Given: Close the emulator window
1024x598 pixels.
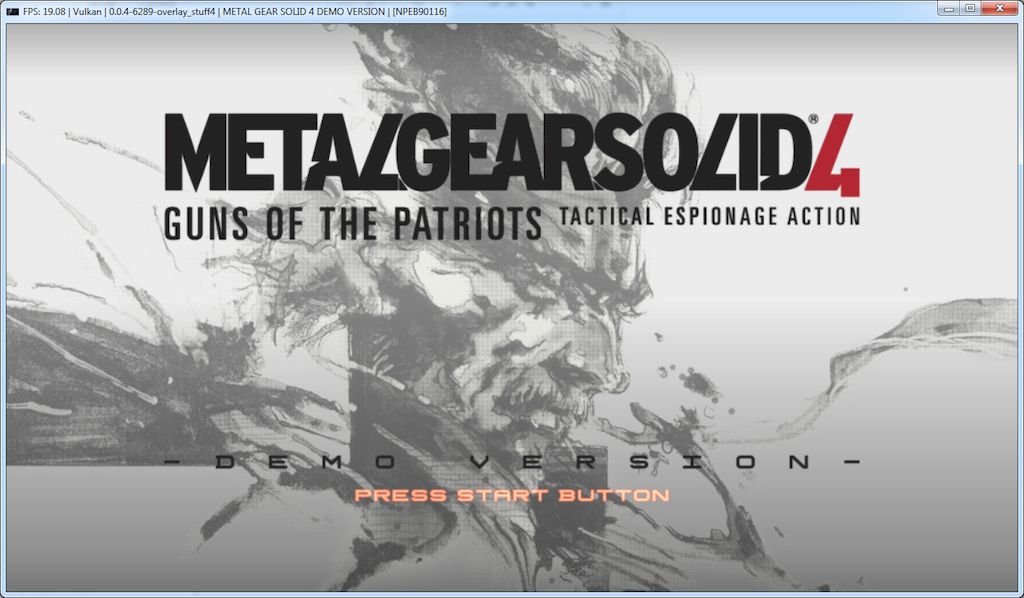Looking at the screenshot, I should pos(1000,8).
